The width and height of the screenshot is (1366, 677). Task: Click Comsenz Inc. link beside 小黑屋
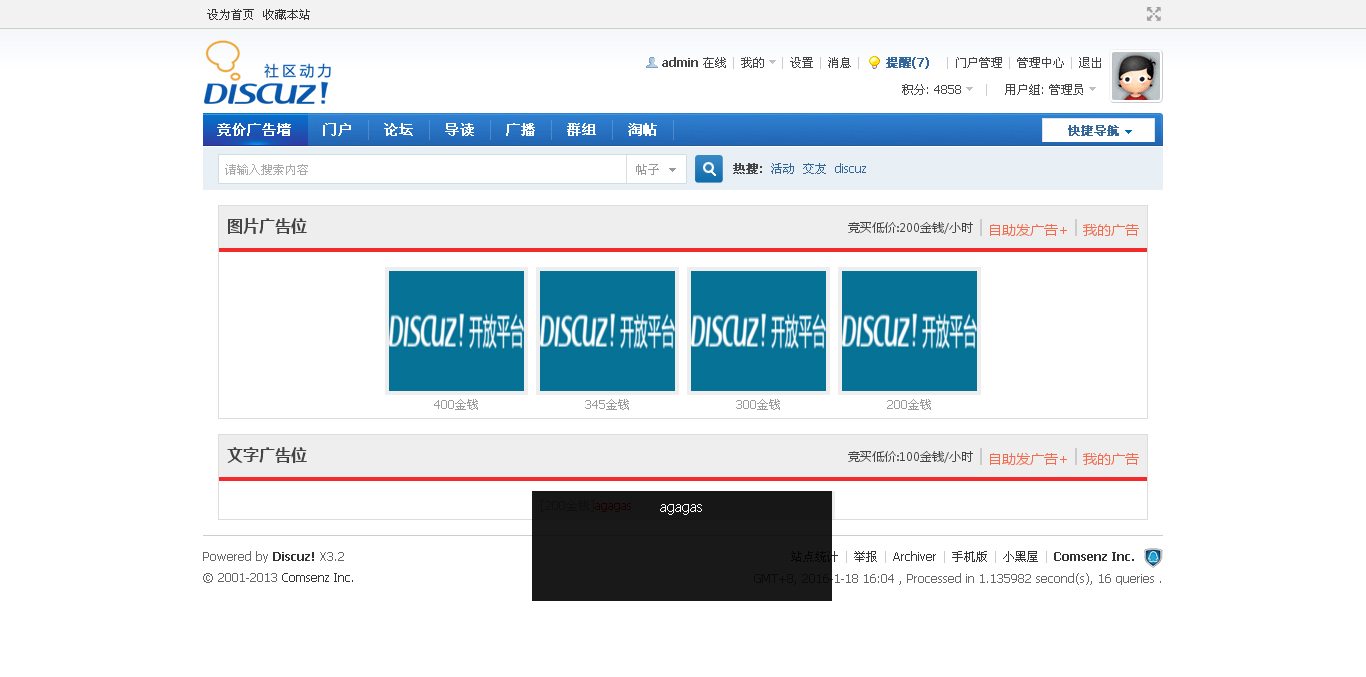pos(1094,557)
